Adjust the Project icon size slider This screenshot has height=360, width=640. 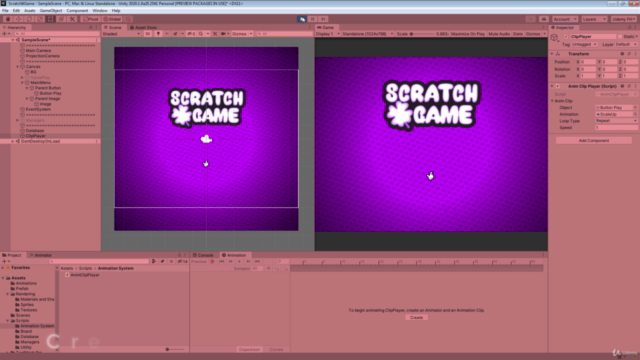click(175, 349)
